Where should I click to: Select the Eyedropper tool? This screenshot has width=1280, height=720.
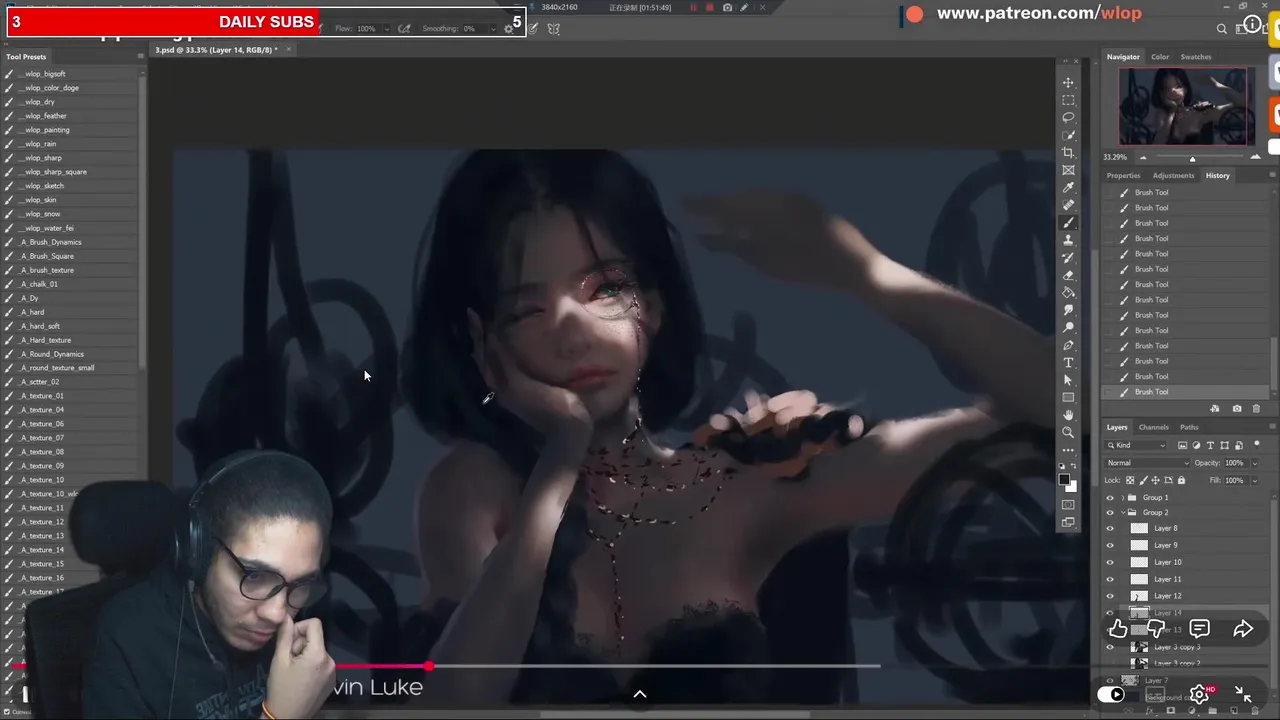tap(1068, 188)
